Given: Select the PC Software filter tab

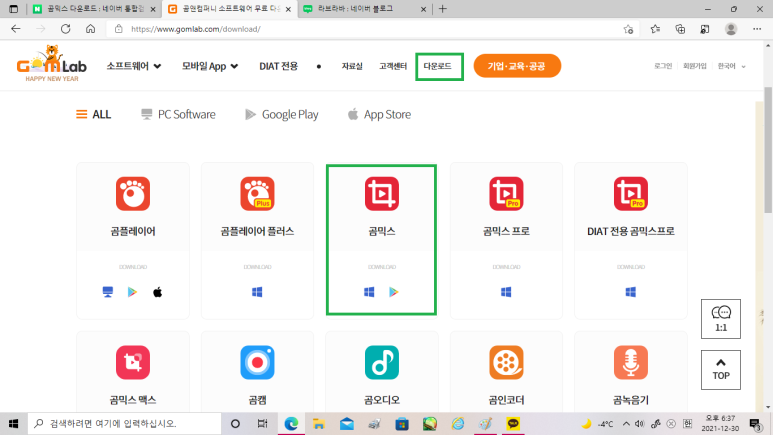Looking at the screenshot, I should [178, 114].
